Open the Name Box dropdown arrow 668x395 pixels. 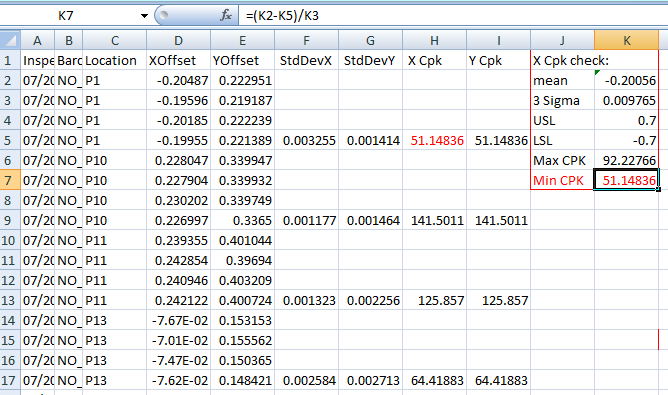144,16
